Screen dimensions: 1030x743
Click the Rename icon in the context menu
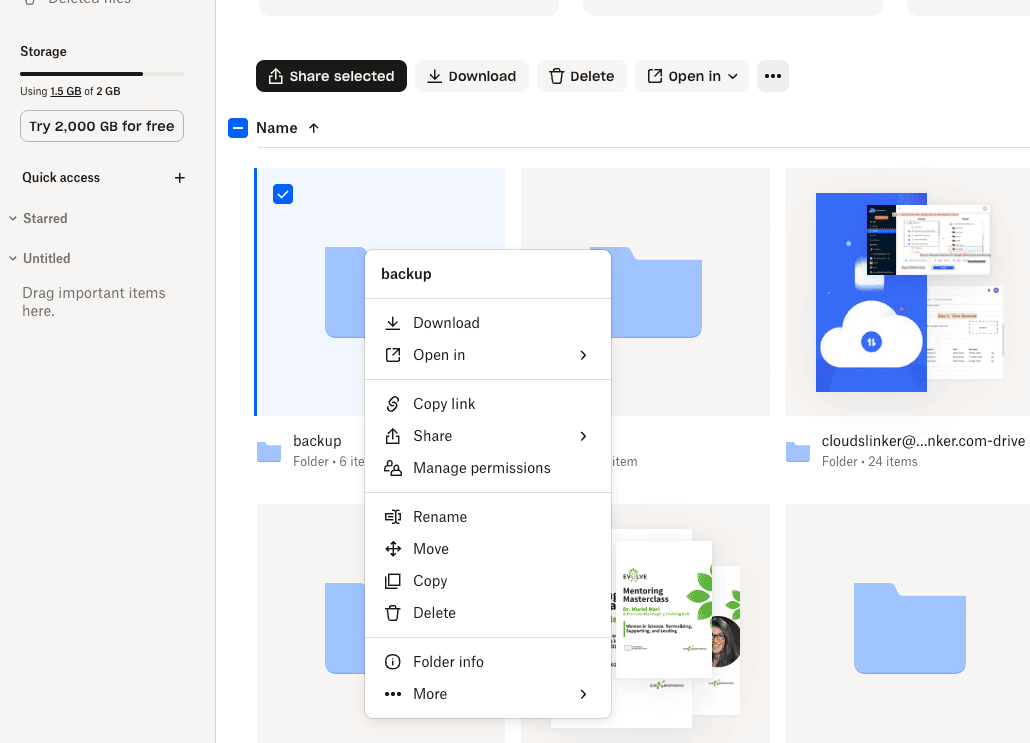392,516
